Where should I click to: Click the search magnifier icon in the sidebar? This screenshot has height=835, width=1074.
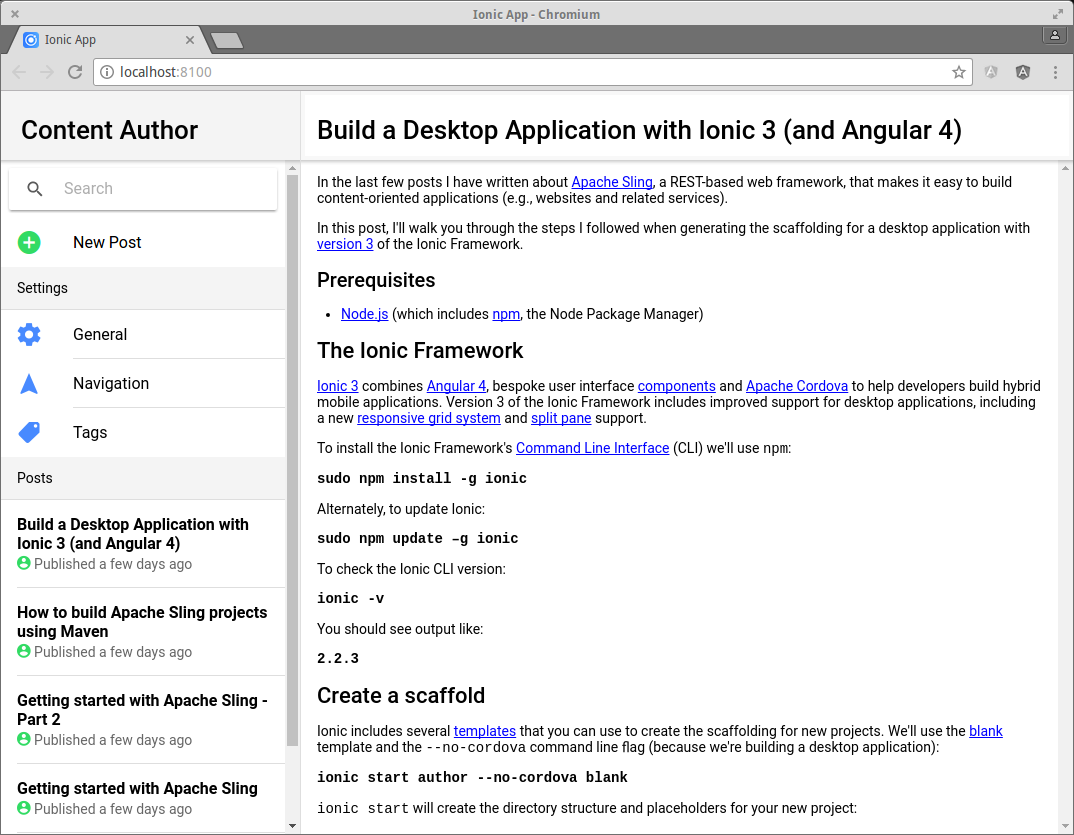(35, 188)
